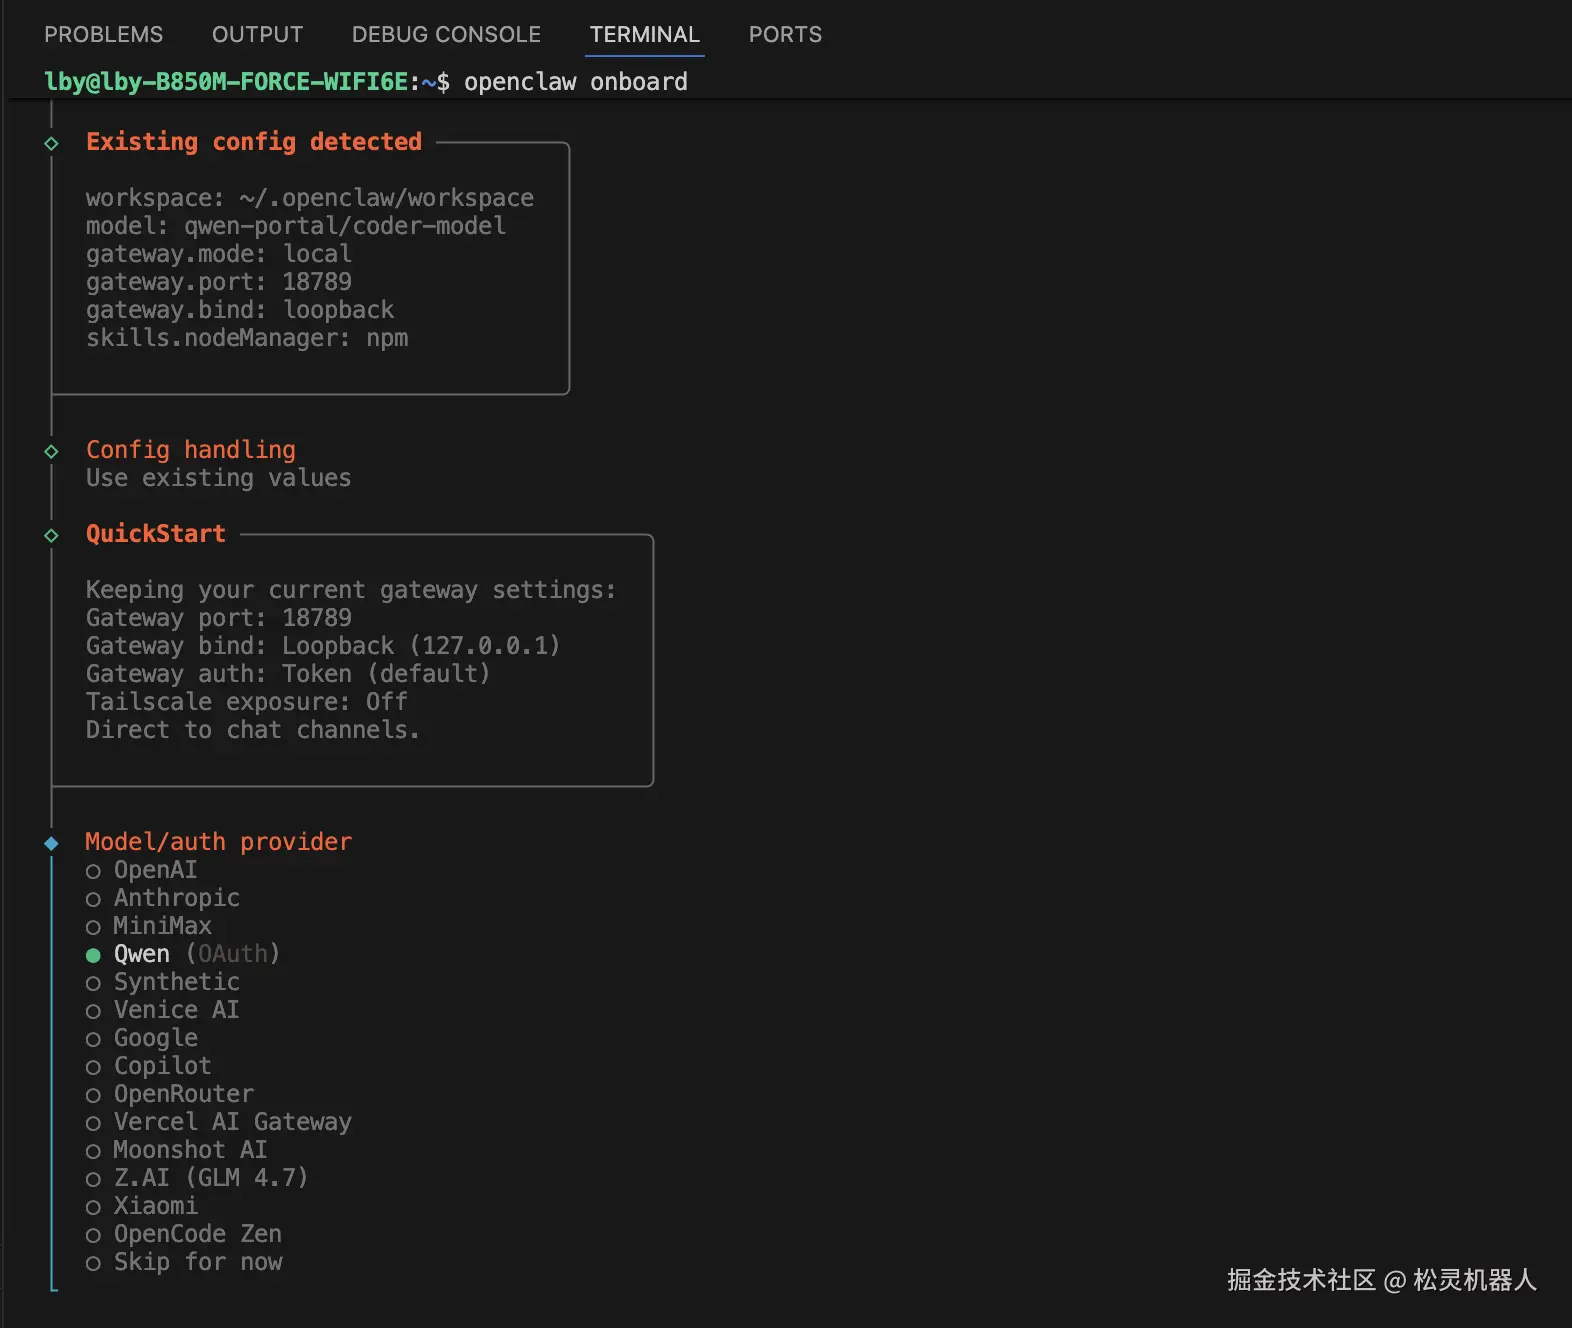Click 'Gateway auth: Token (default)' line

pyautogui.click(x=289, y=674)
